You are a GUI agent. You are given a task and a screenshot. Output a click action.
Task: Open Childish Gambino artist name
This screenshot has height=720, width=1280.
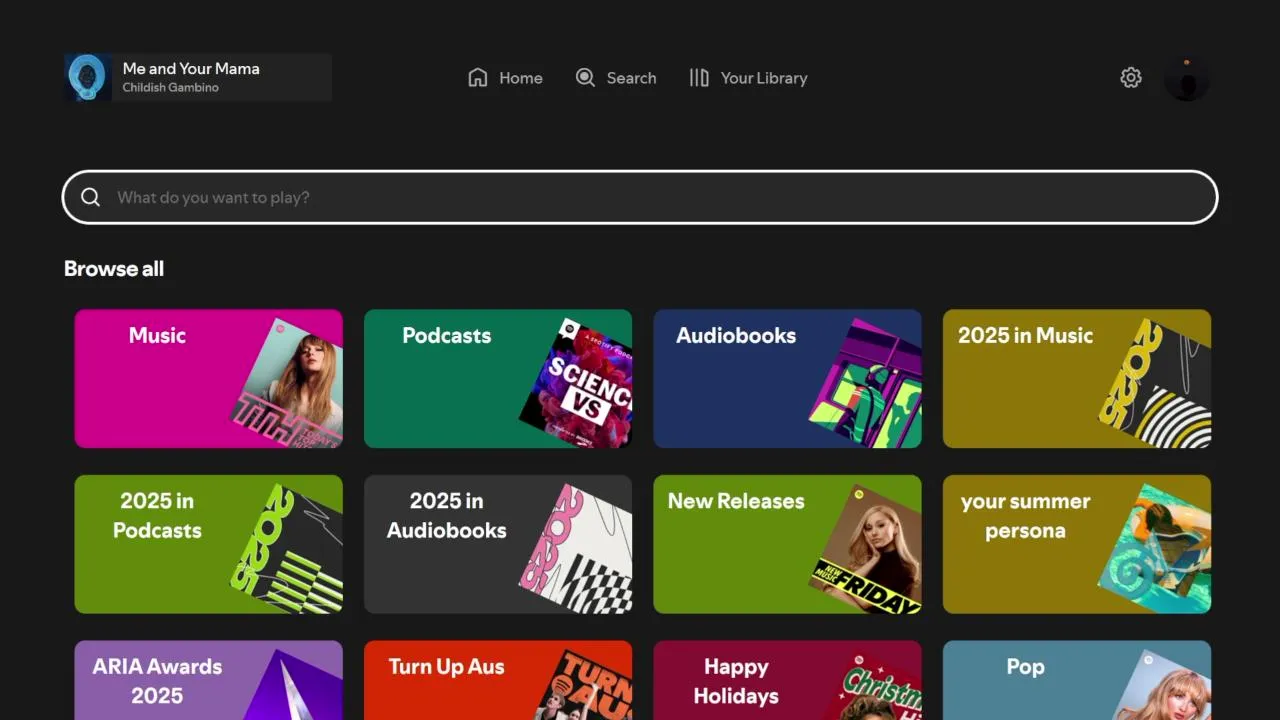pyautogui.click(x=171, y=88)
